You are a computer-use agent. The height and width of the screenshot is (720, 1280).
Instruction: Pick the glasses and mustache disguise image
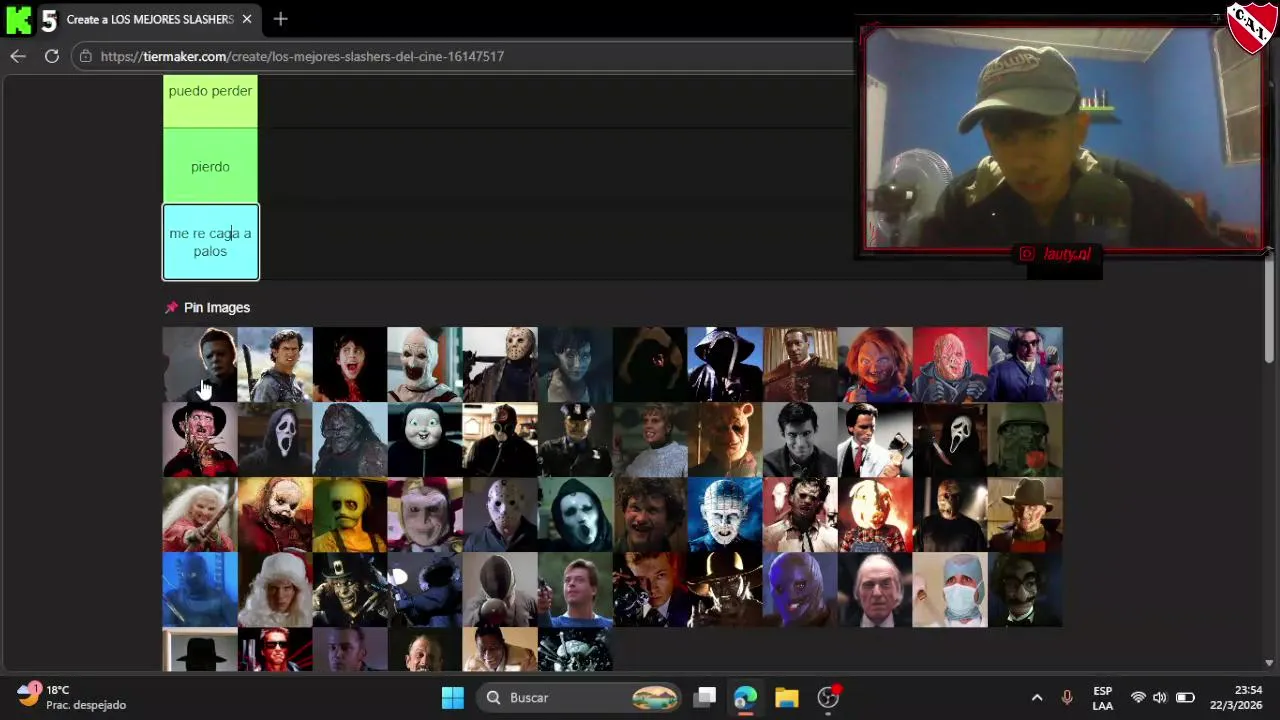pos(1025,589)
